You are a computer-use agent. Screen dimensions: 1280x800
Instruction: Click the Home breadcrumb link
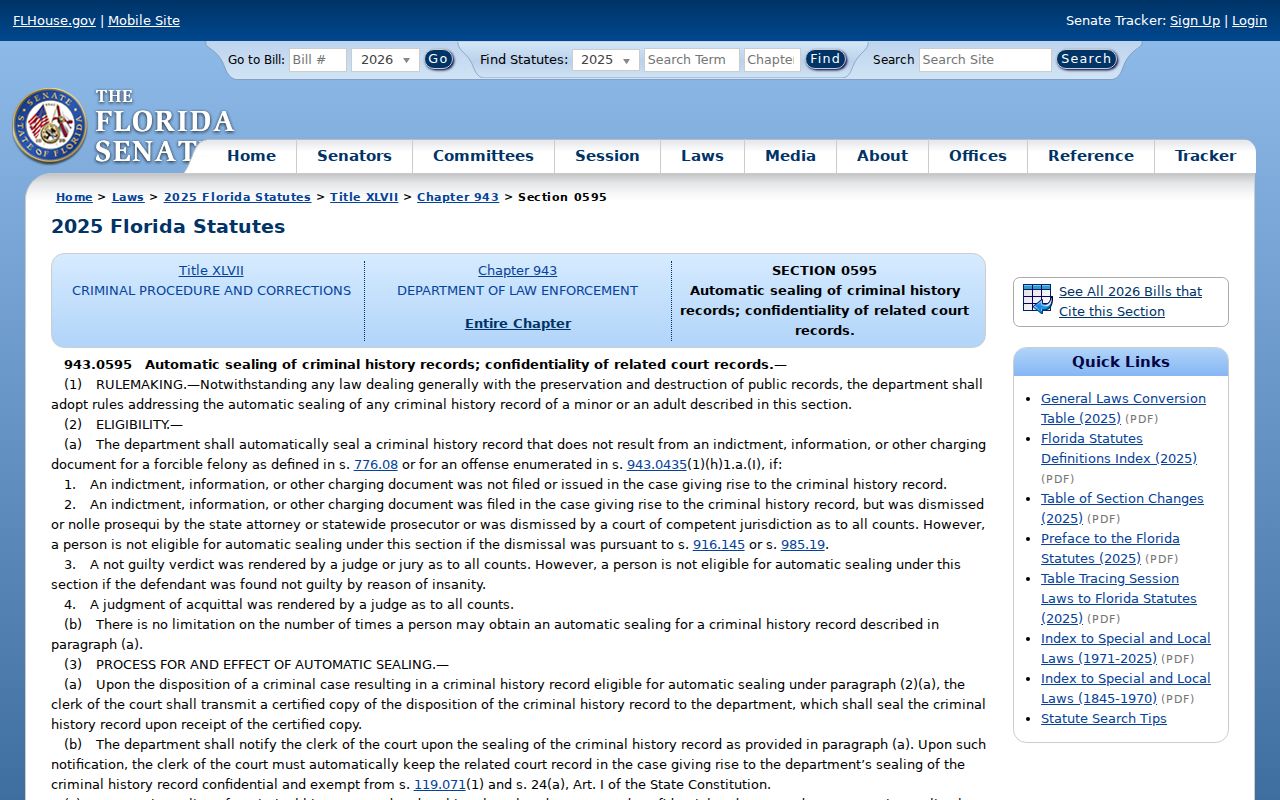74,197
